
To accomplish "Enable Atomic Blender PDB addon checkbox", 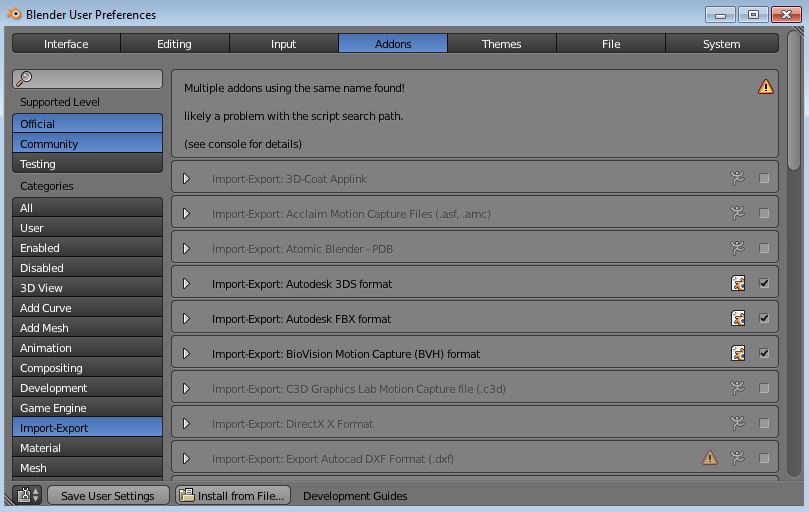I will click(x=764, y=248).
